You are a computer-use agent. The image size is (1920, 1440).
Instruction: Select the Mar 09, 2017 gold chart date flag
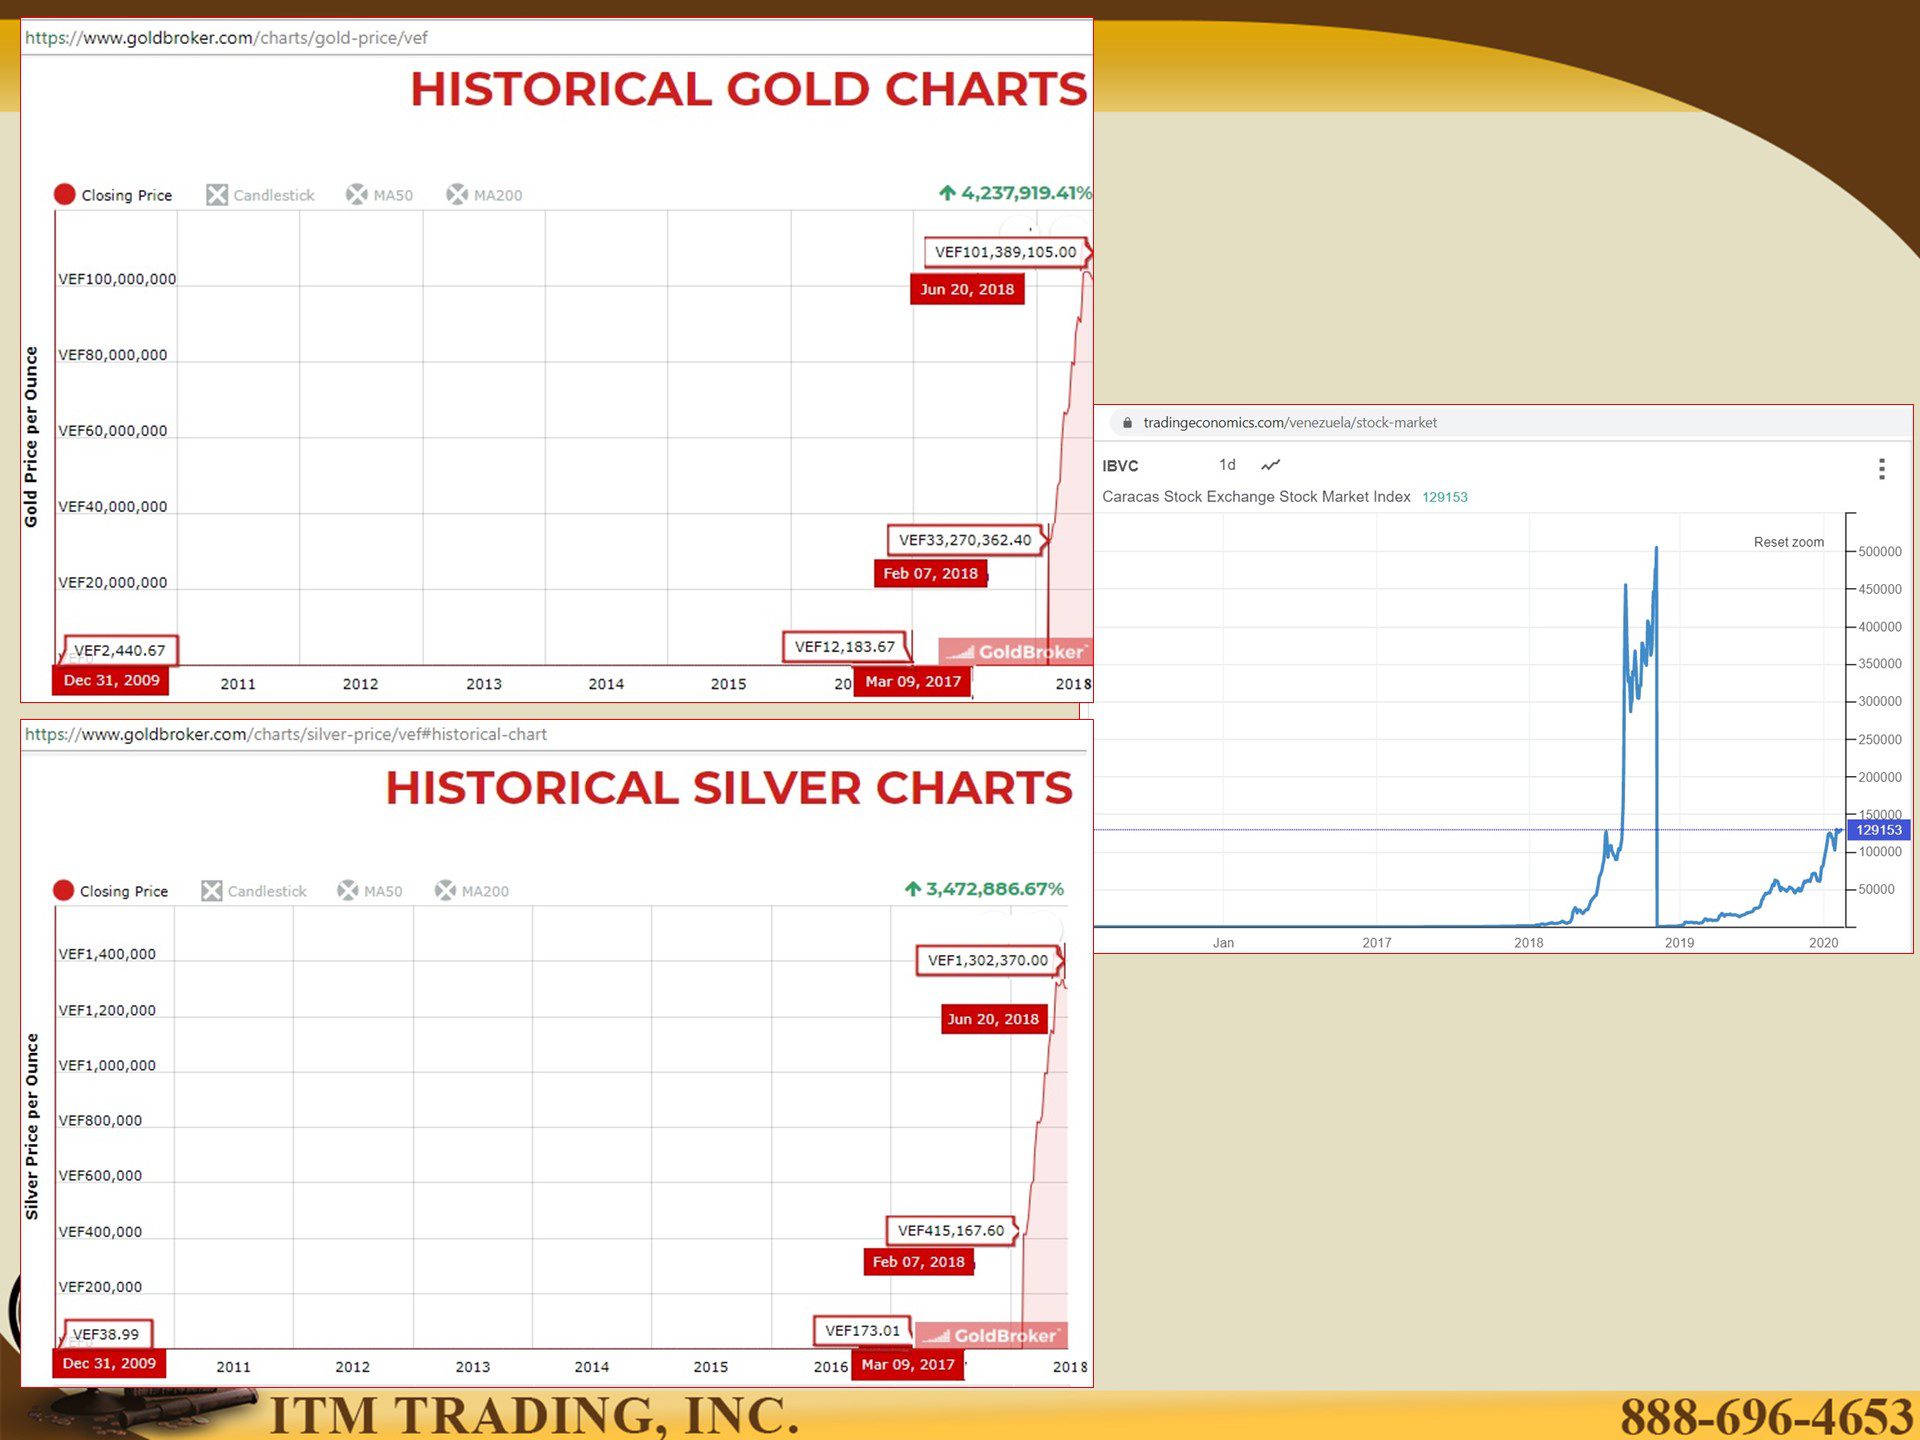[x=913, y=682]
